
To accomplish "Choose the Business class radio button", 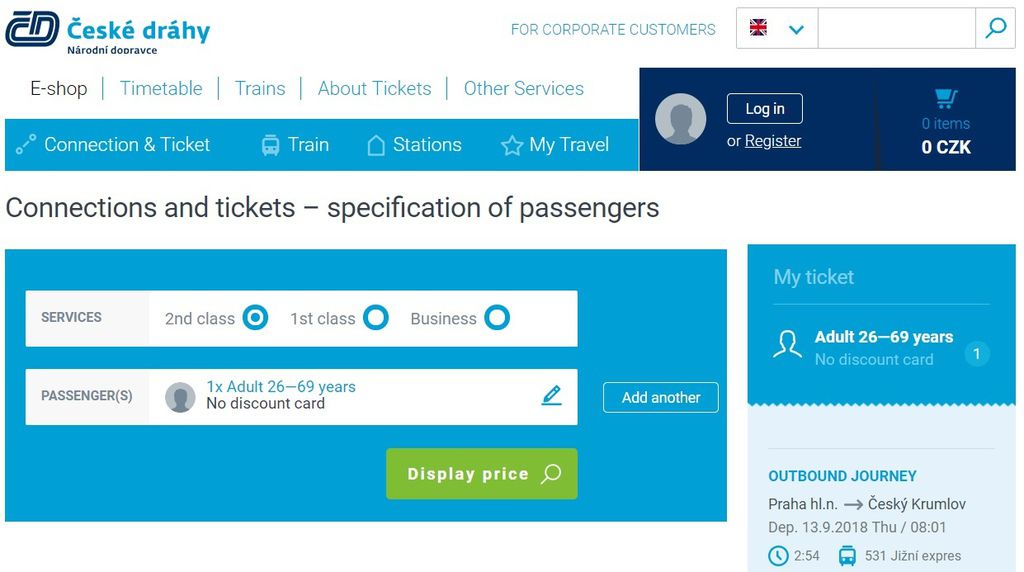I will [x=496, y=318].
